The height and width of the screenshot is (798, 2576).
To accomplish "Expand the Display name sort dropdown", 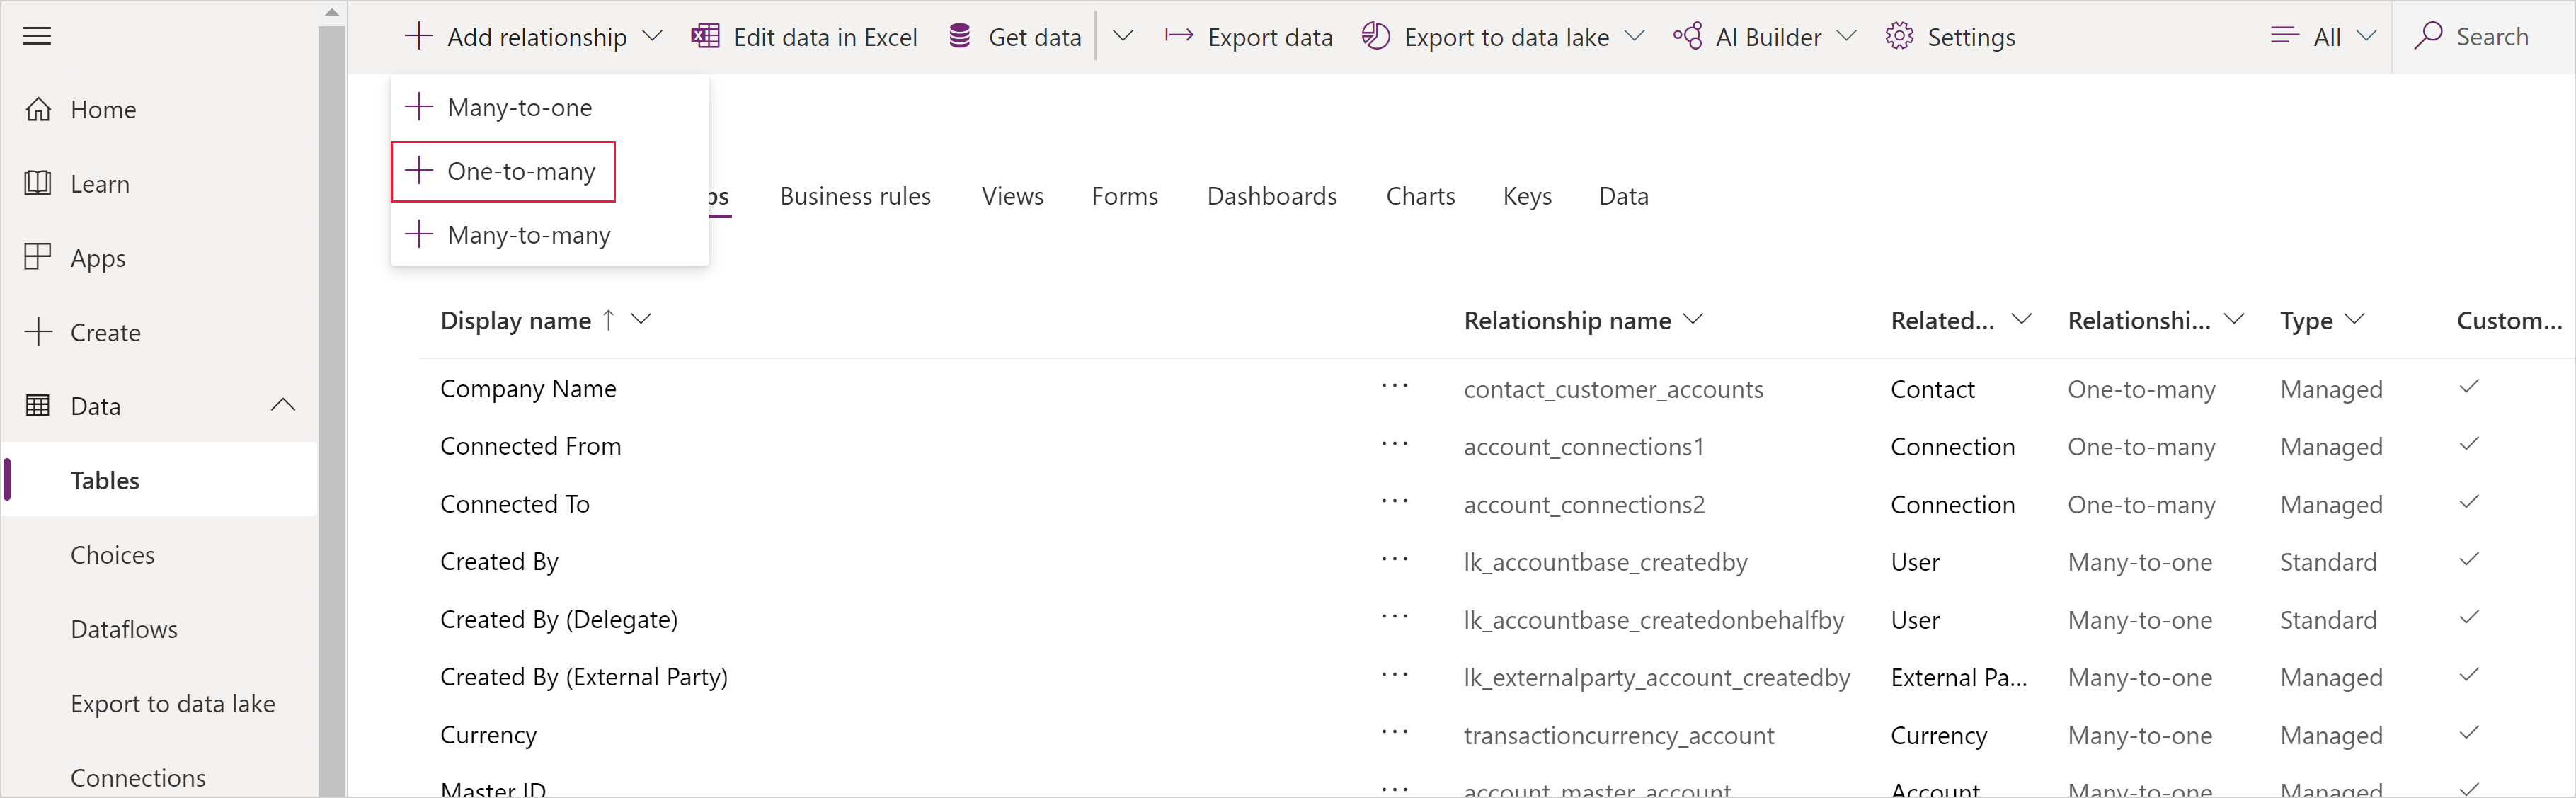I will tap(646, 320).
